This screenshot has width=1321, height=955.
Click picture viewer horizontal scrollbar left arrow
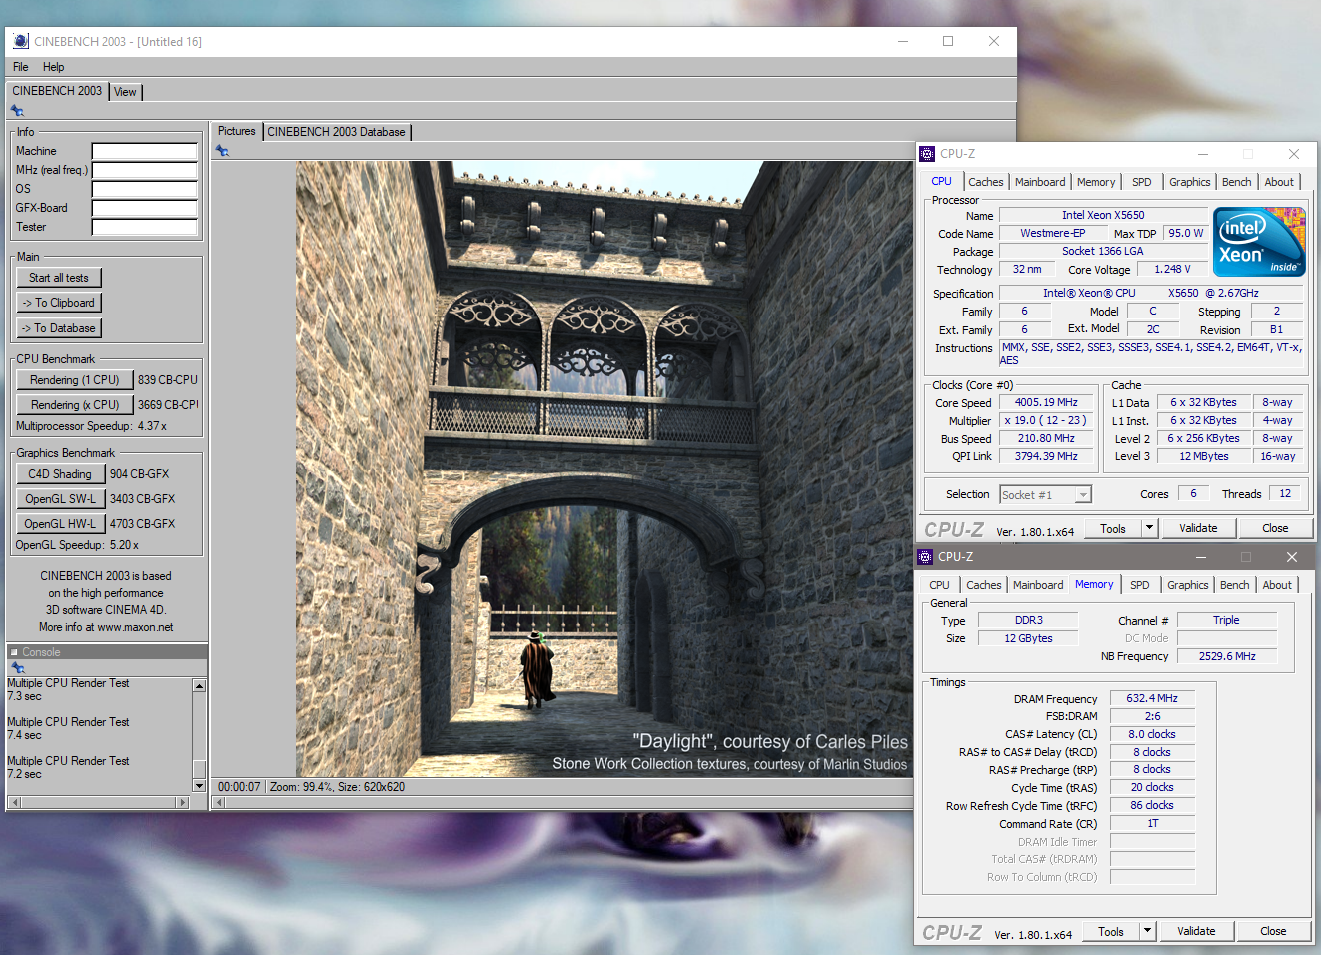(x=219, y=802)
